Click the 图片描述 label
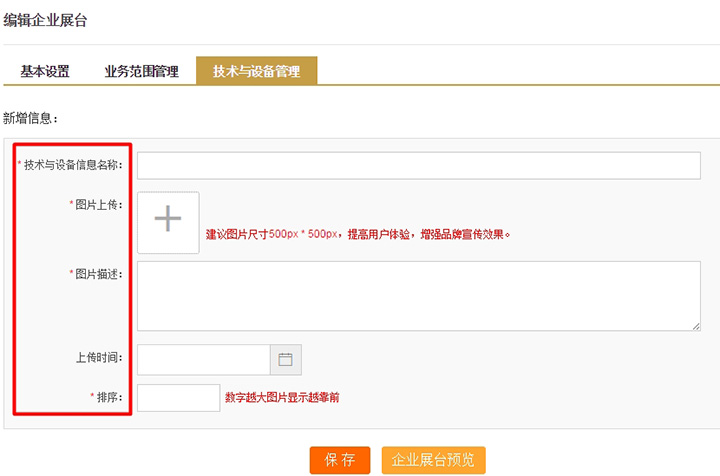 point(98,274)
